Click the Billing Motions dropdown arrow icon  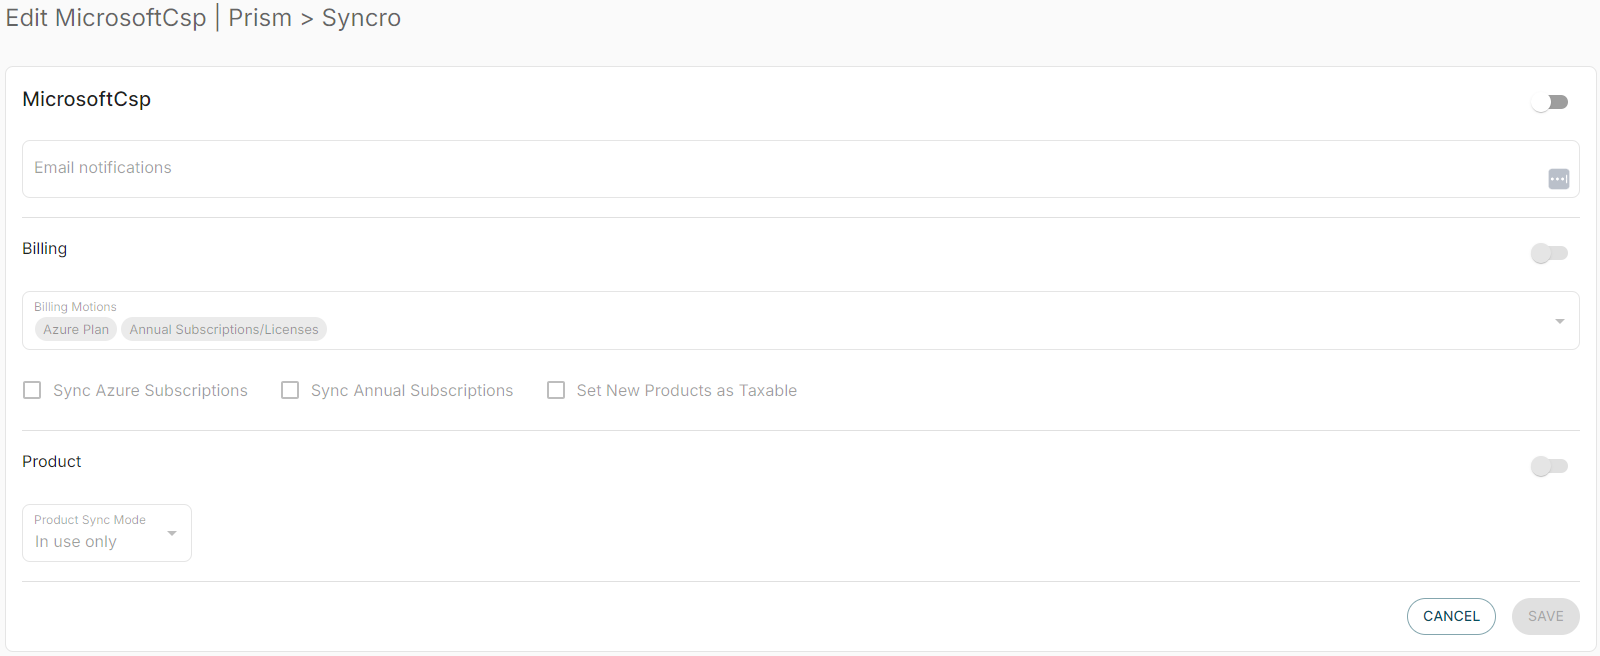pyautogui.click(x=1559, y=321)
